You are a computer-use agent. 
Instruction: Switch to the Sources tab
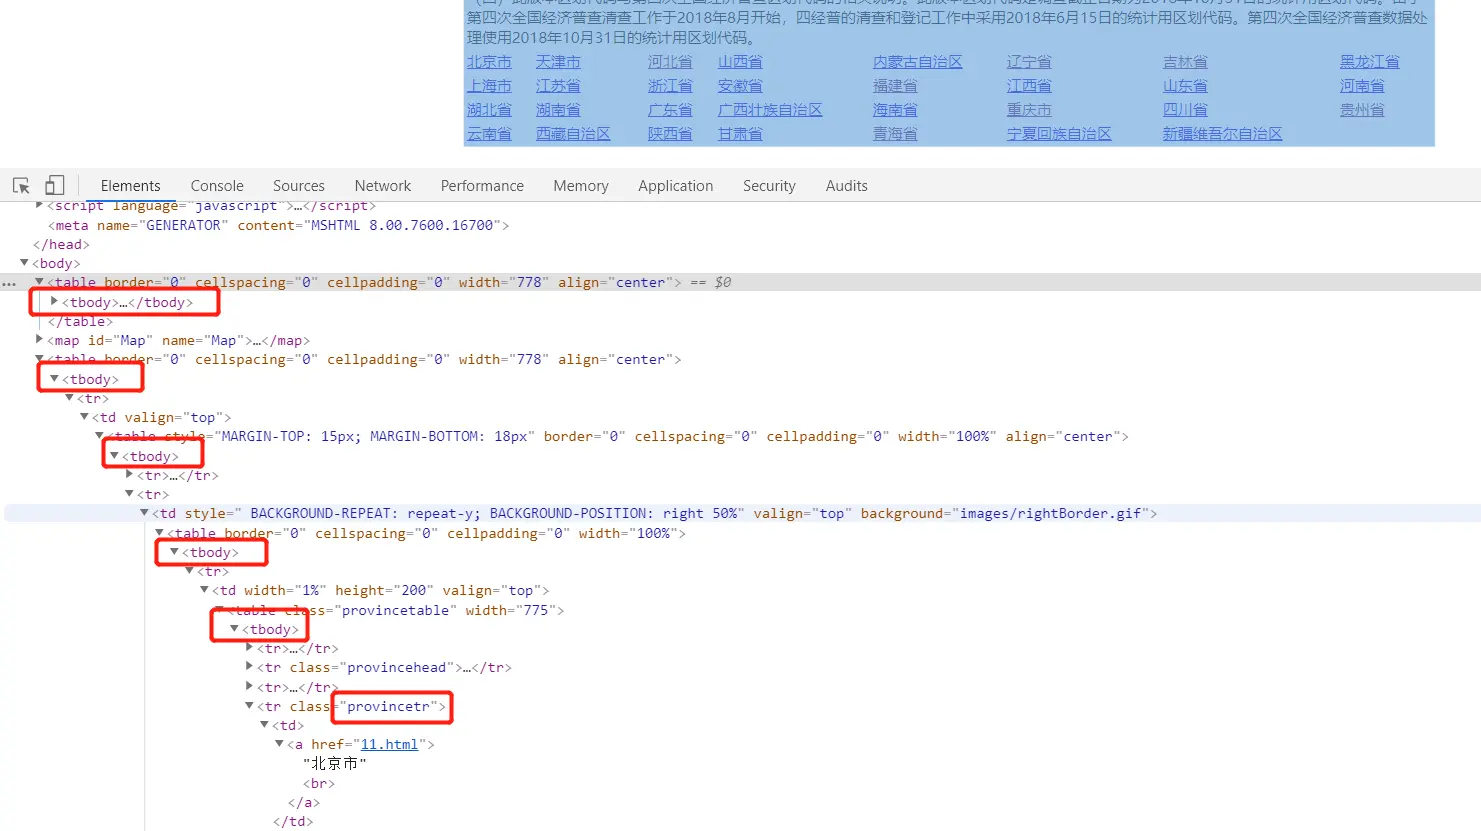click(299, 186)
